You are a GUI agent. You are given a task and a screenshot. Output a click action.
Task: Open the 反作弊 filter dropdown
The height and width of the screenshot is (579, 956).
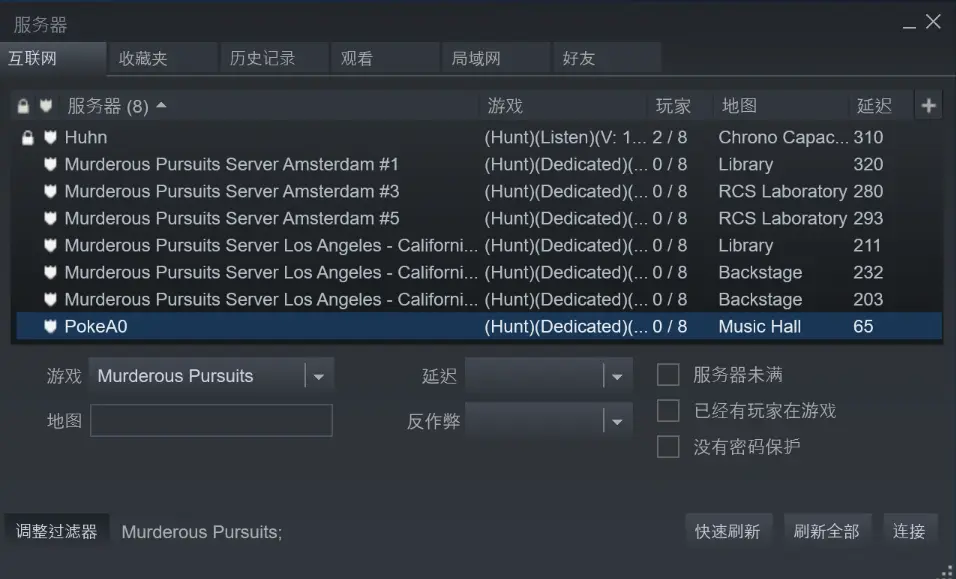[549, 421]
